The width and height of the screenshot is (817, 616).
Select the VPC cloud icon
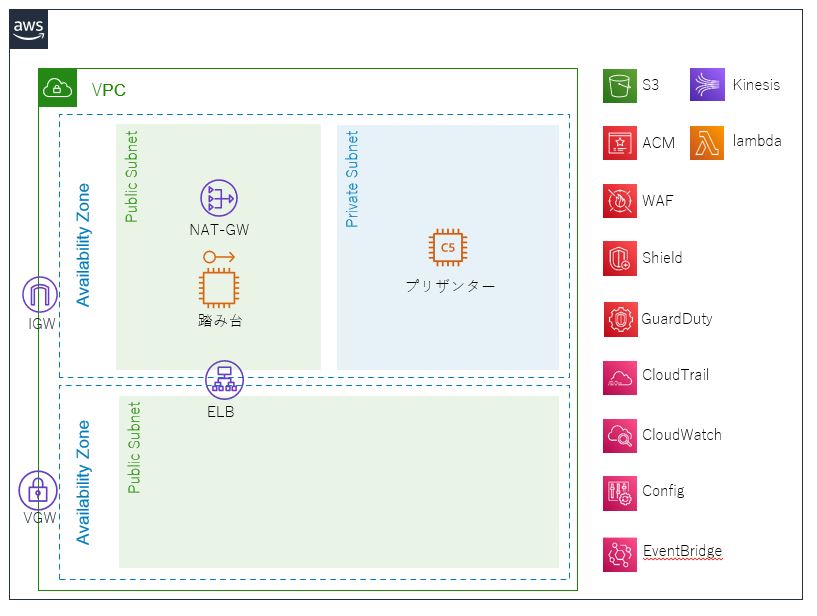pyautogui.click(x=57, y=88)
